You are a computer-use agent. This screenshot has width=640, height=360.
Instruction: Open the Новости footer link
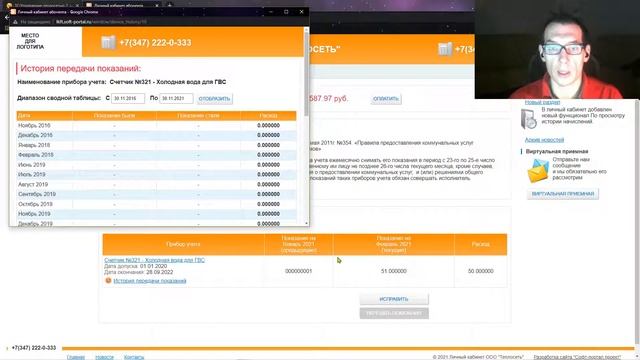[104, 357]
